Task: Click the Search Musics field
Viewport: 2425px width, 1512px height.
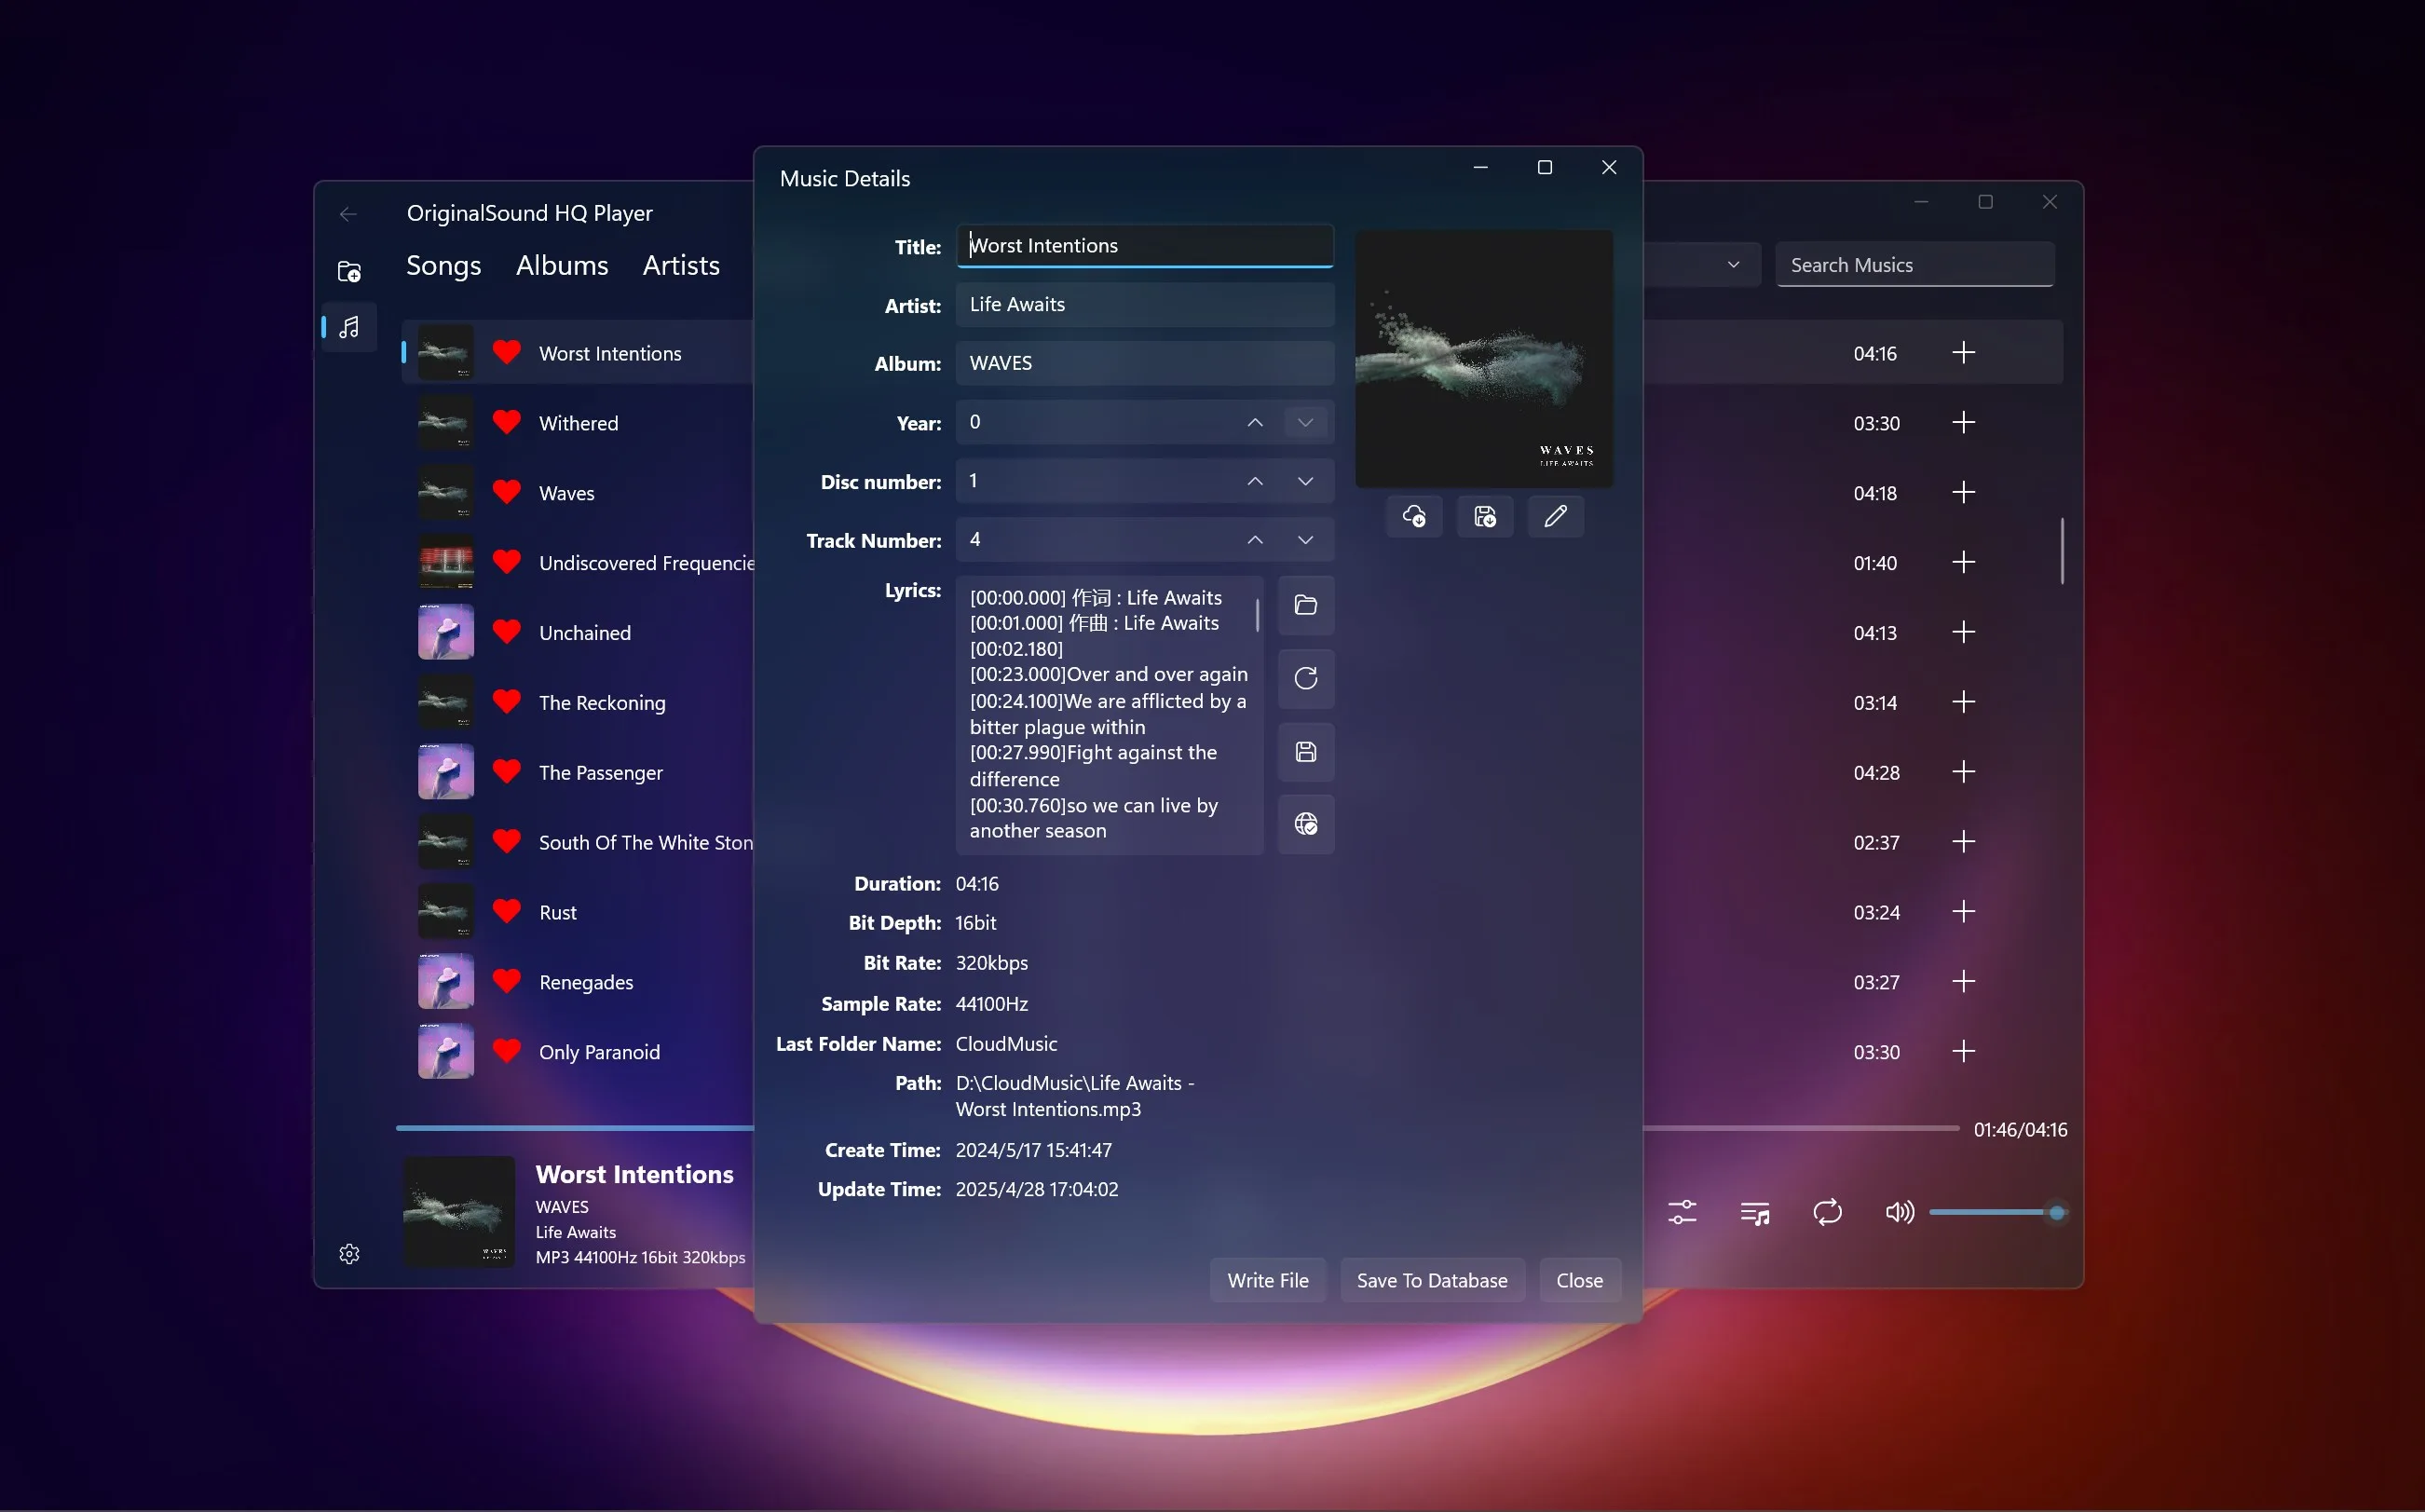Action: (x=1914, y=265)
